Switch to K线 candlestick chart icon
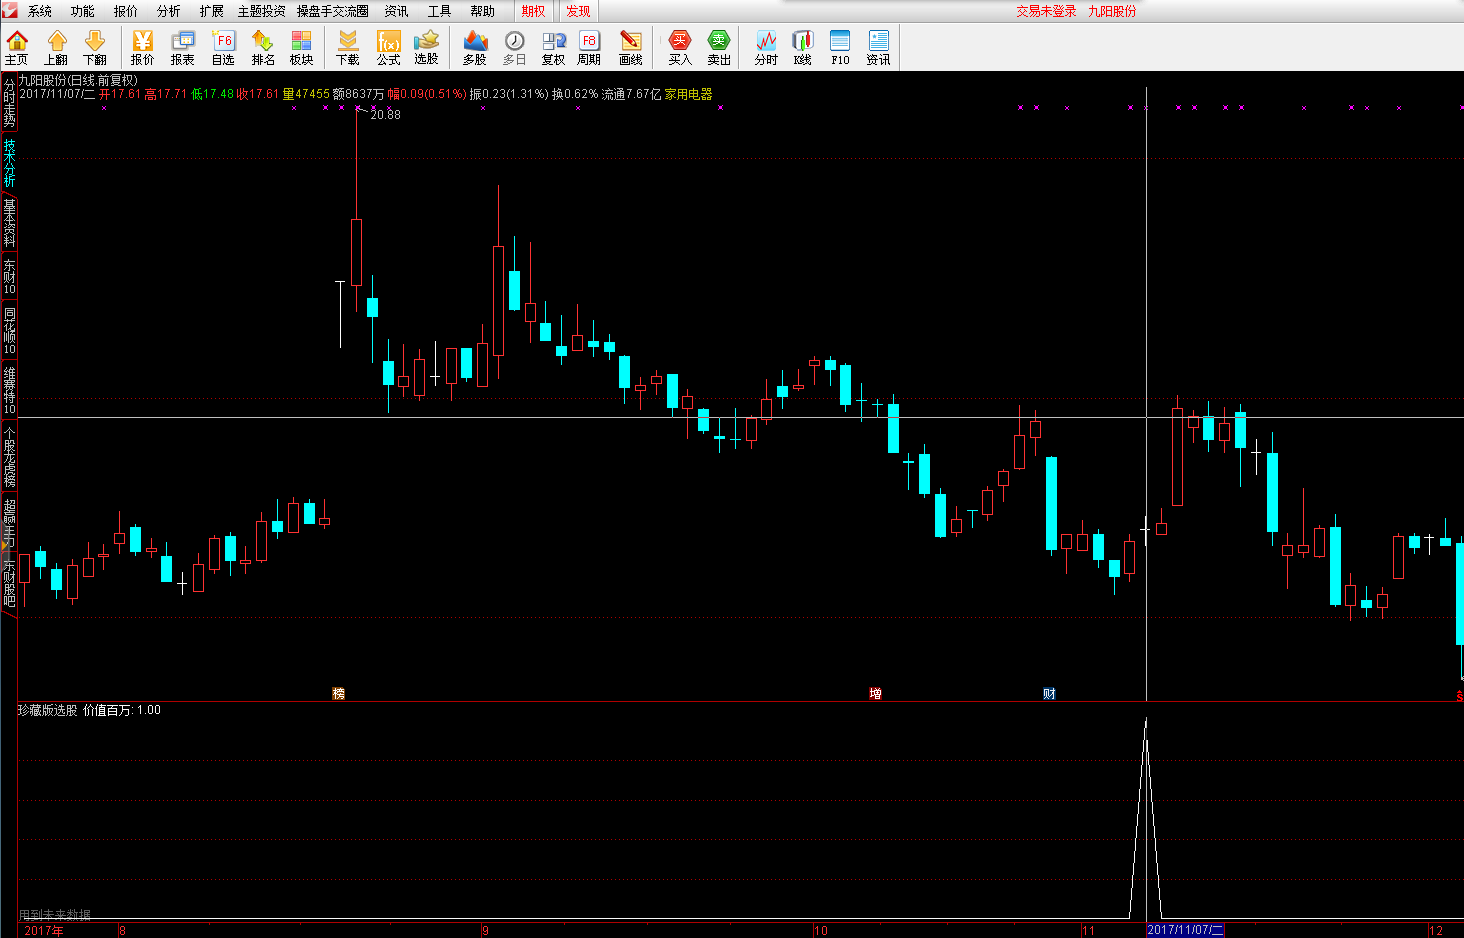 click(x=803, y=47)
